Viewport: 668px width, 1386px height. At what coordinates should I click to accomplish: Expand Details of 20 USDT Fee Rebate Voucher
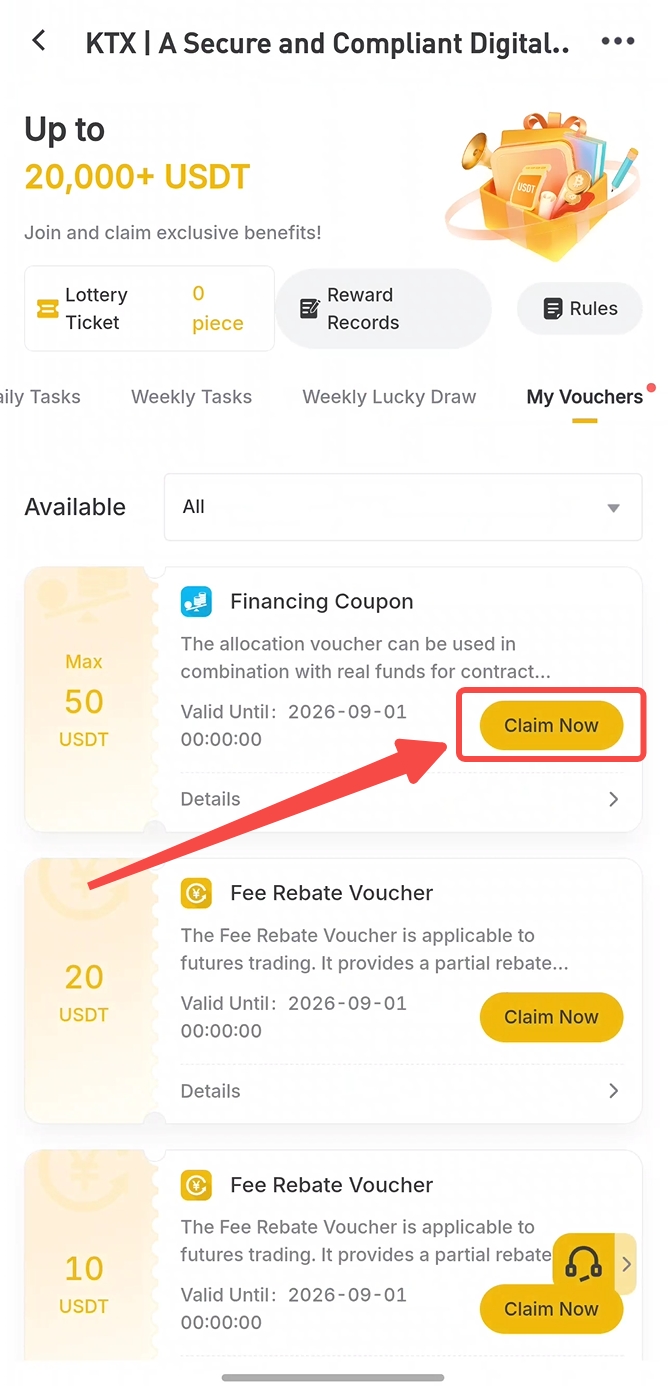tap(401, 1091)
